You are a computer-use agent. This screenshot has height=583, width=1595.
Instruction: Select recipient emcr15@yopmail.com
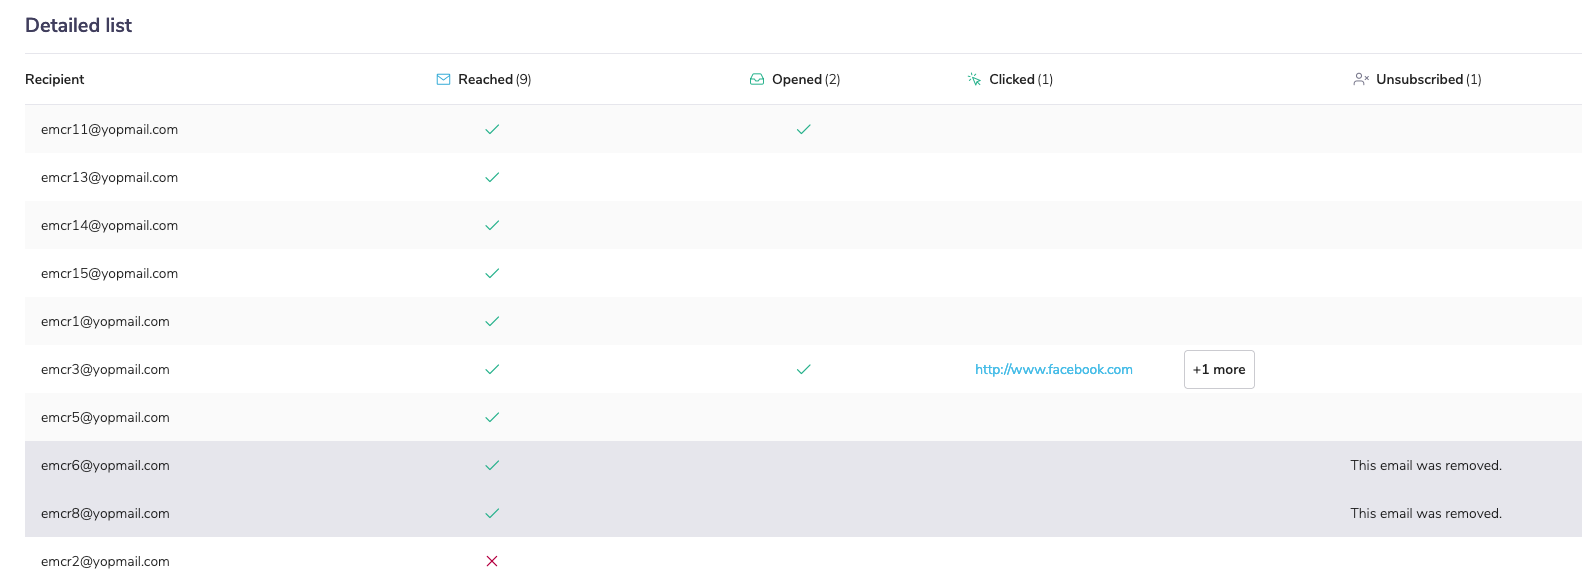pyautogui.click(x=110, y=273)
